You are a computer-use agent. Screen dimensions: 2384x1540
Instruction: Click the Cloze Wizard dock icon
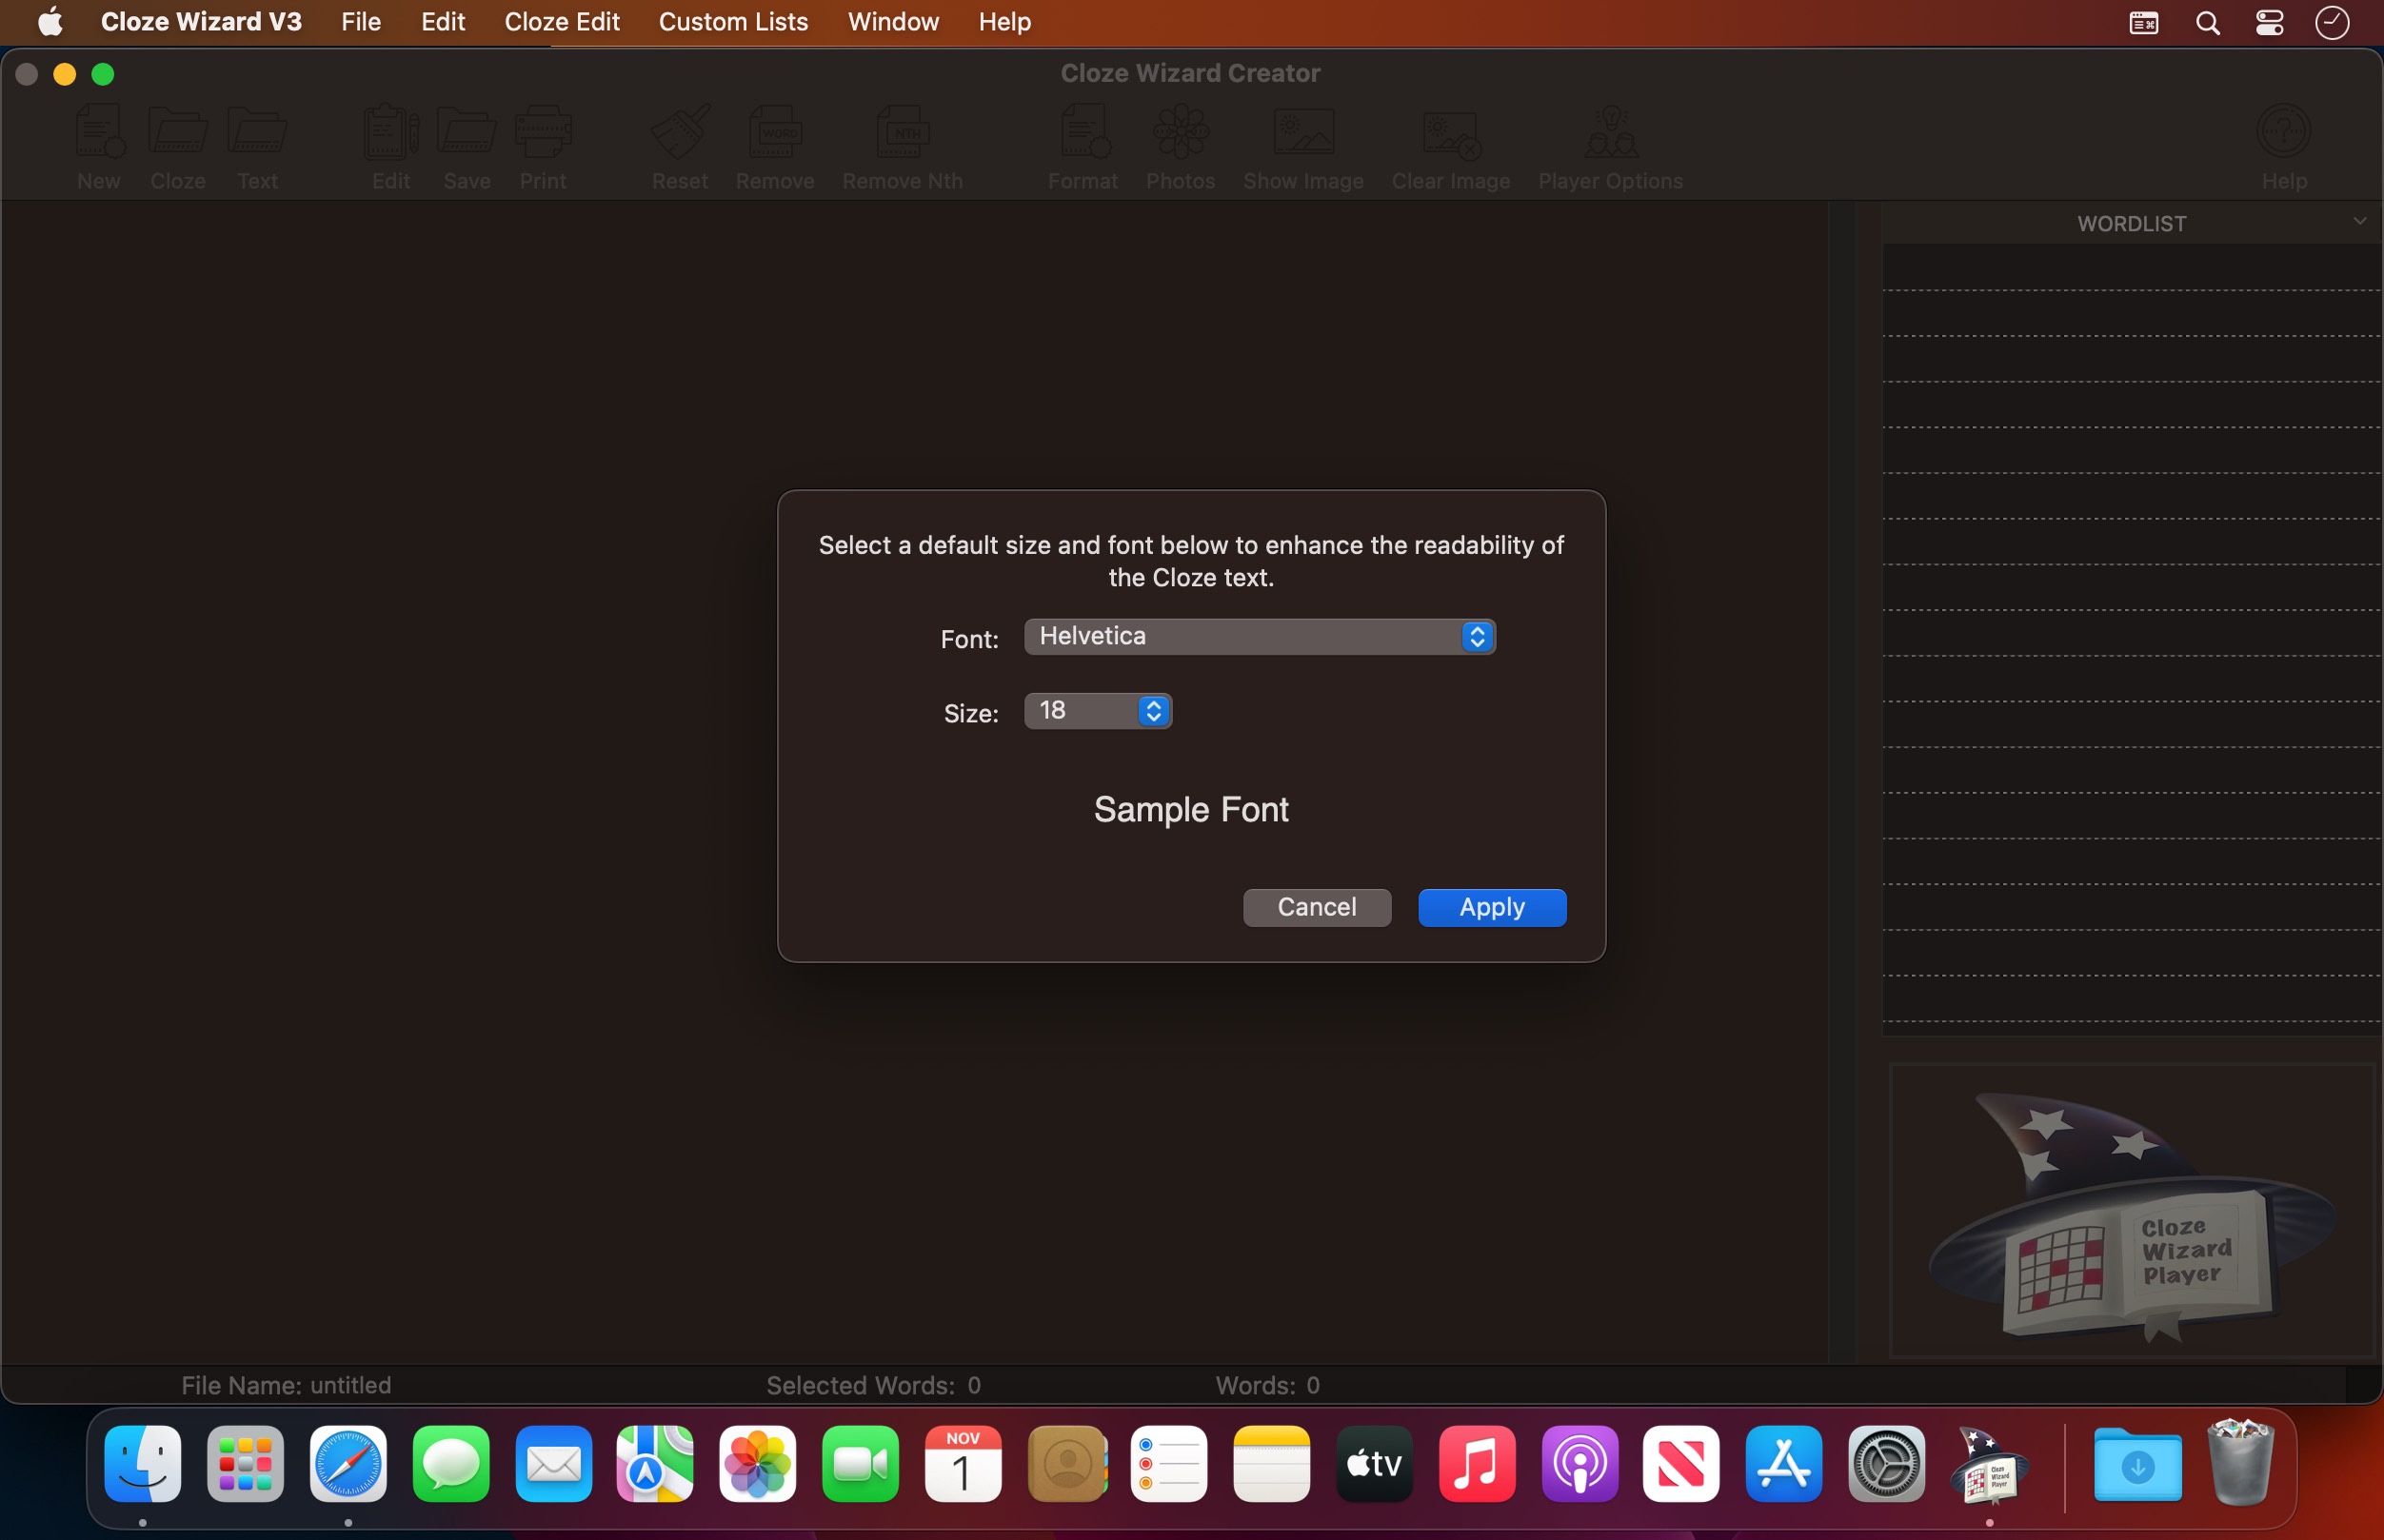point(1989,1466)
